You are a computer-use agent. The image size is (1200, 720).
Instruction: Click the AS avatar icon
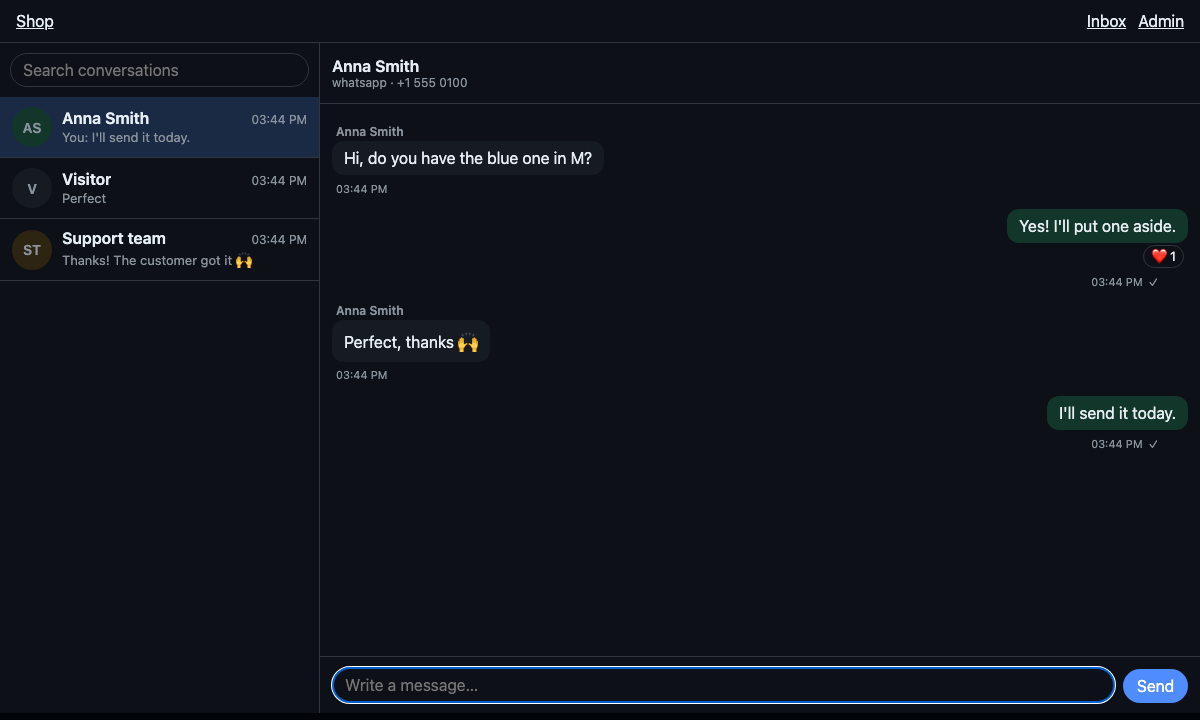pyautogui.click(x=32, y=128)
